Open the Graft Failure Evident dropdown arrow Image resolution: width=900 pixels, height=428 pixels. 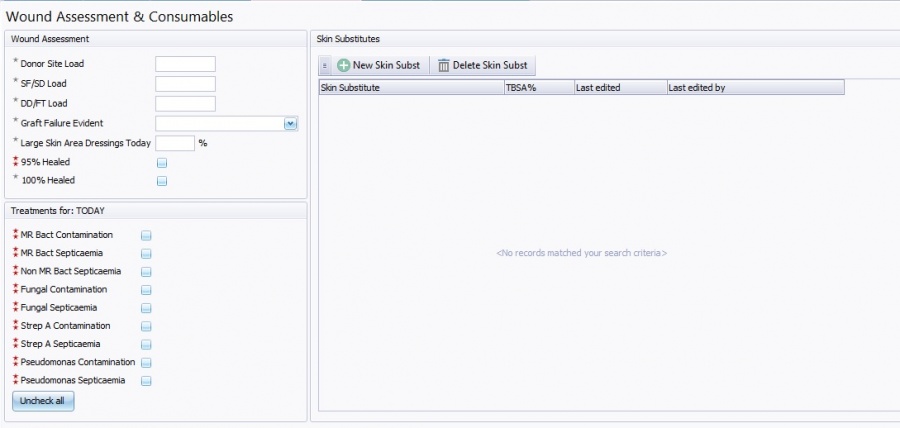(291, 124)
